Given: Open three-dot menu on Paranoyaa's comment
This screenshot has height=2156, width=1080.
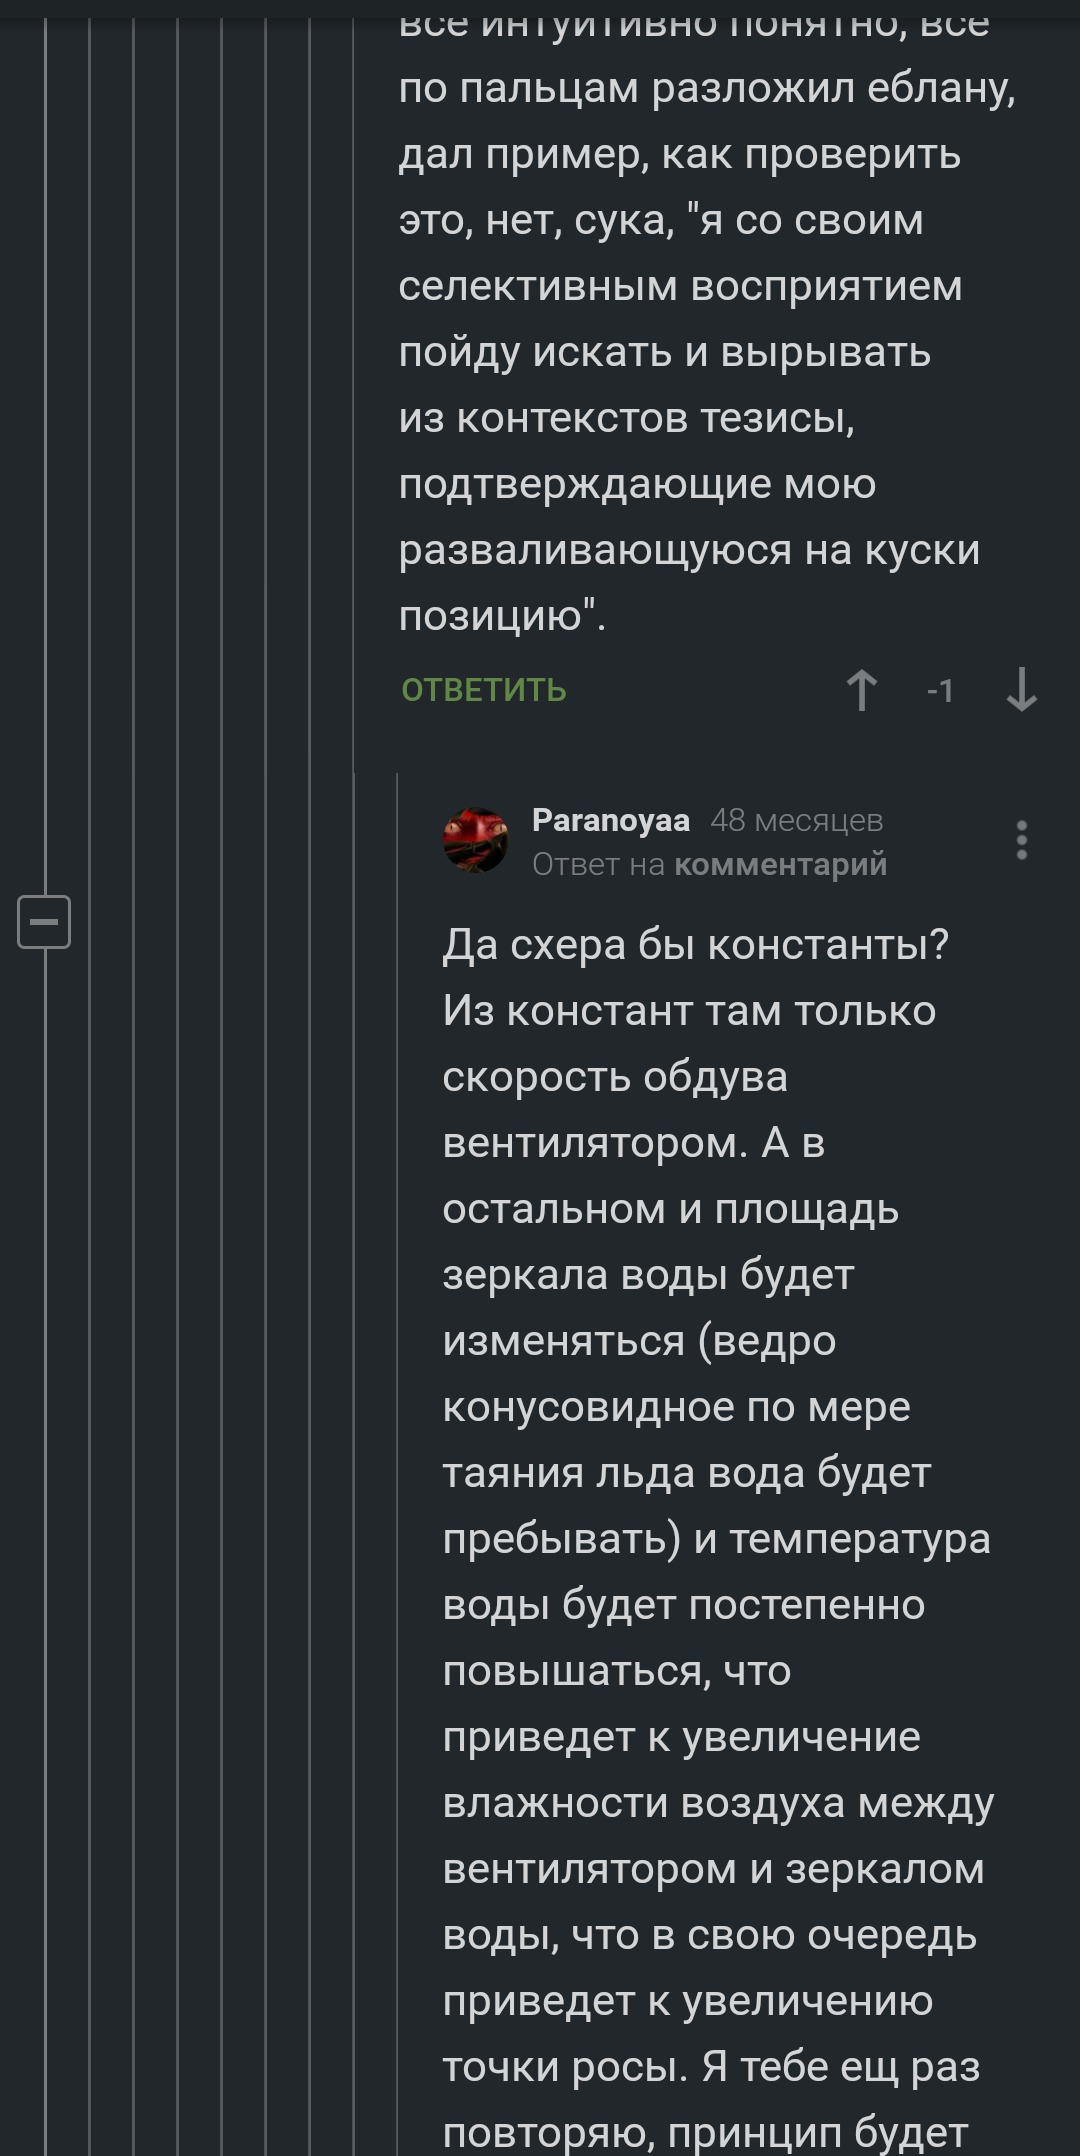Looking at the screenshot, I should [1021, 840].
